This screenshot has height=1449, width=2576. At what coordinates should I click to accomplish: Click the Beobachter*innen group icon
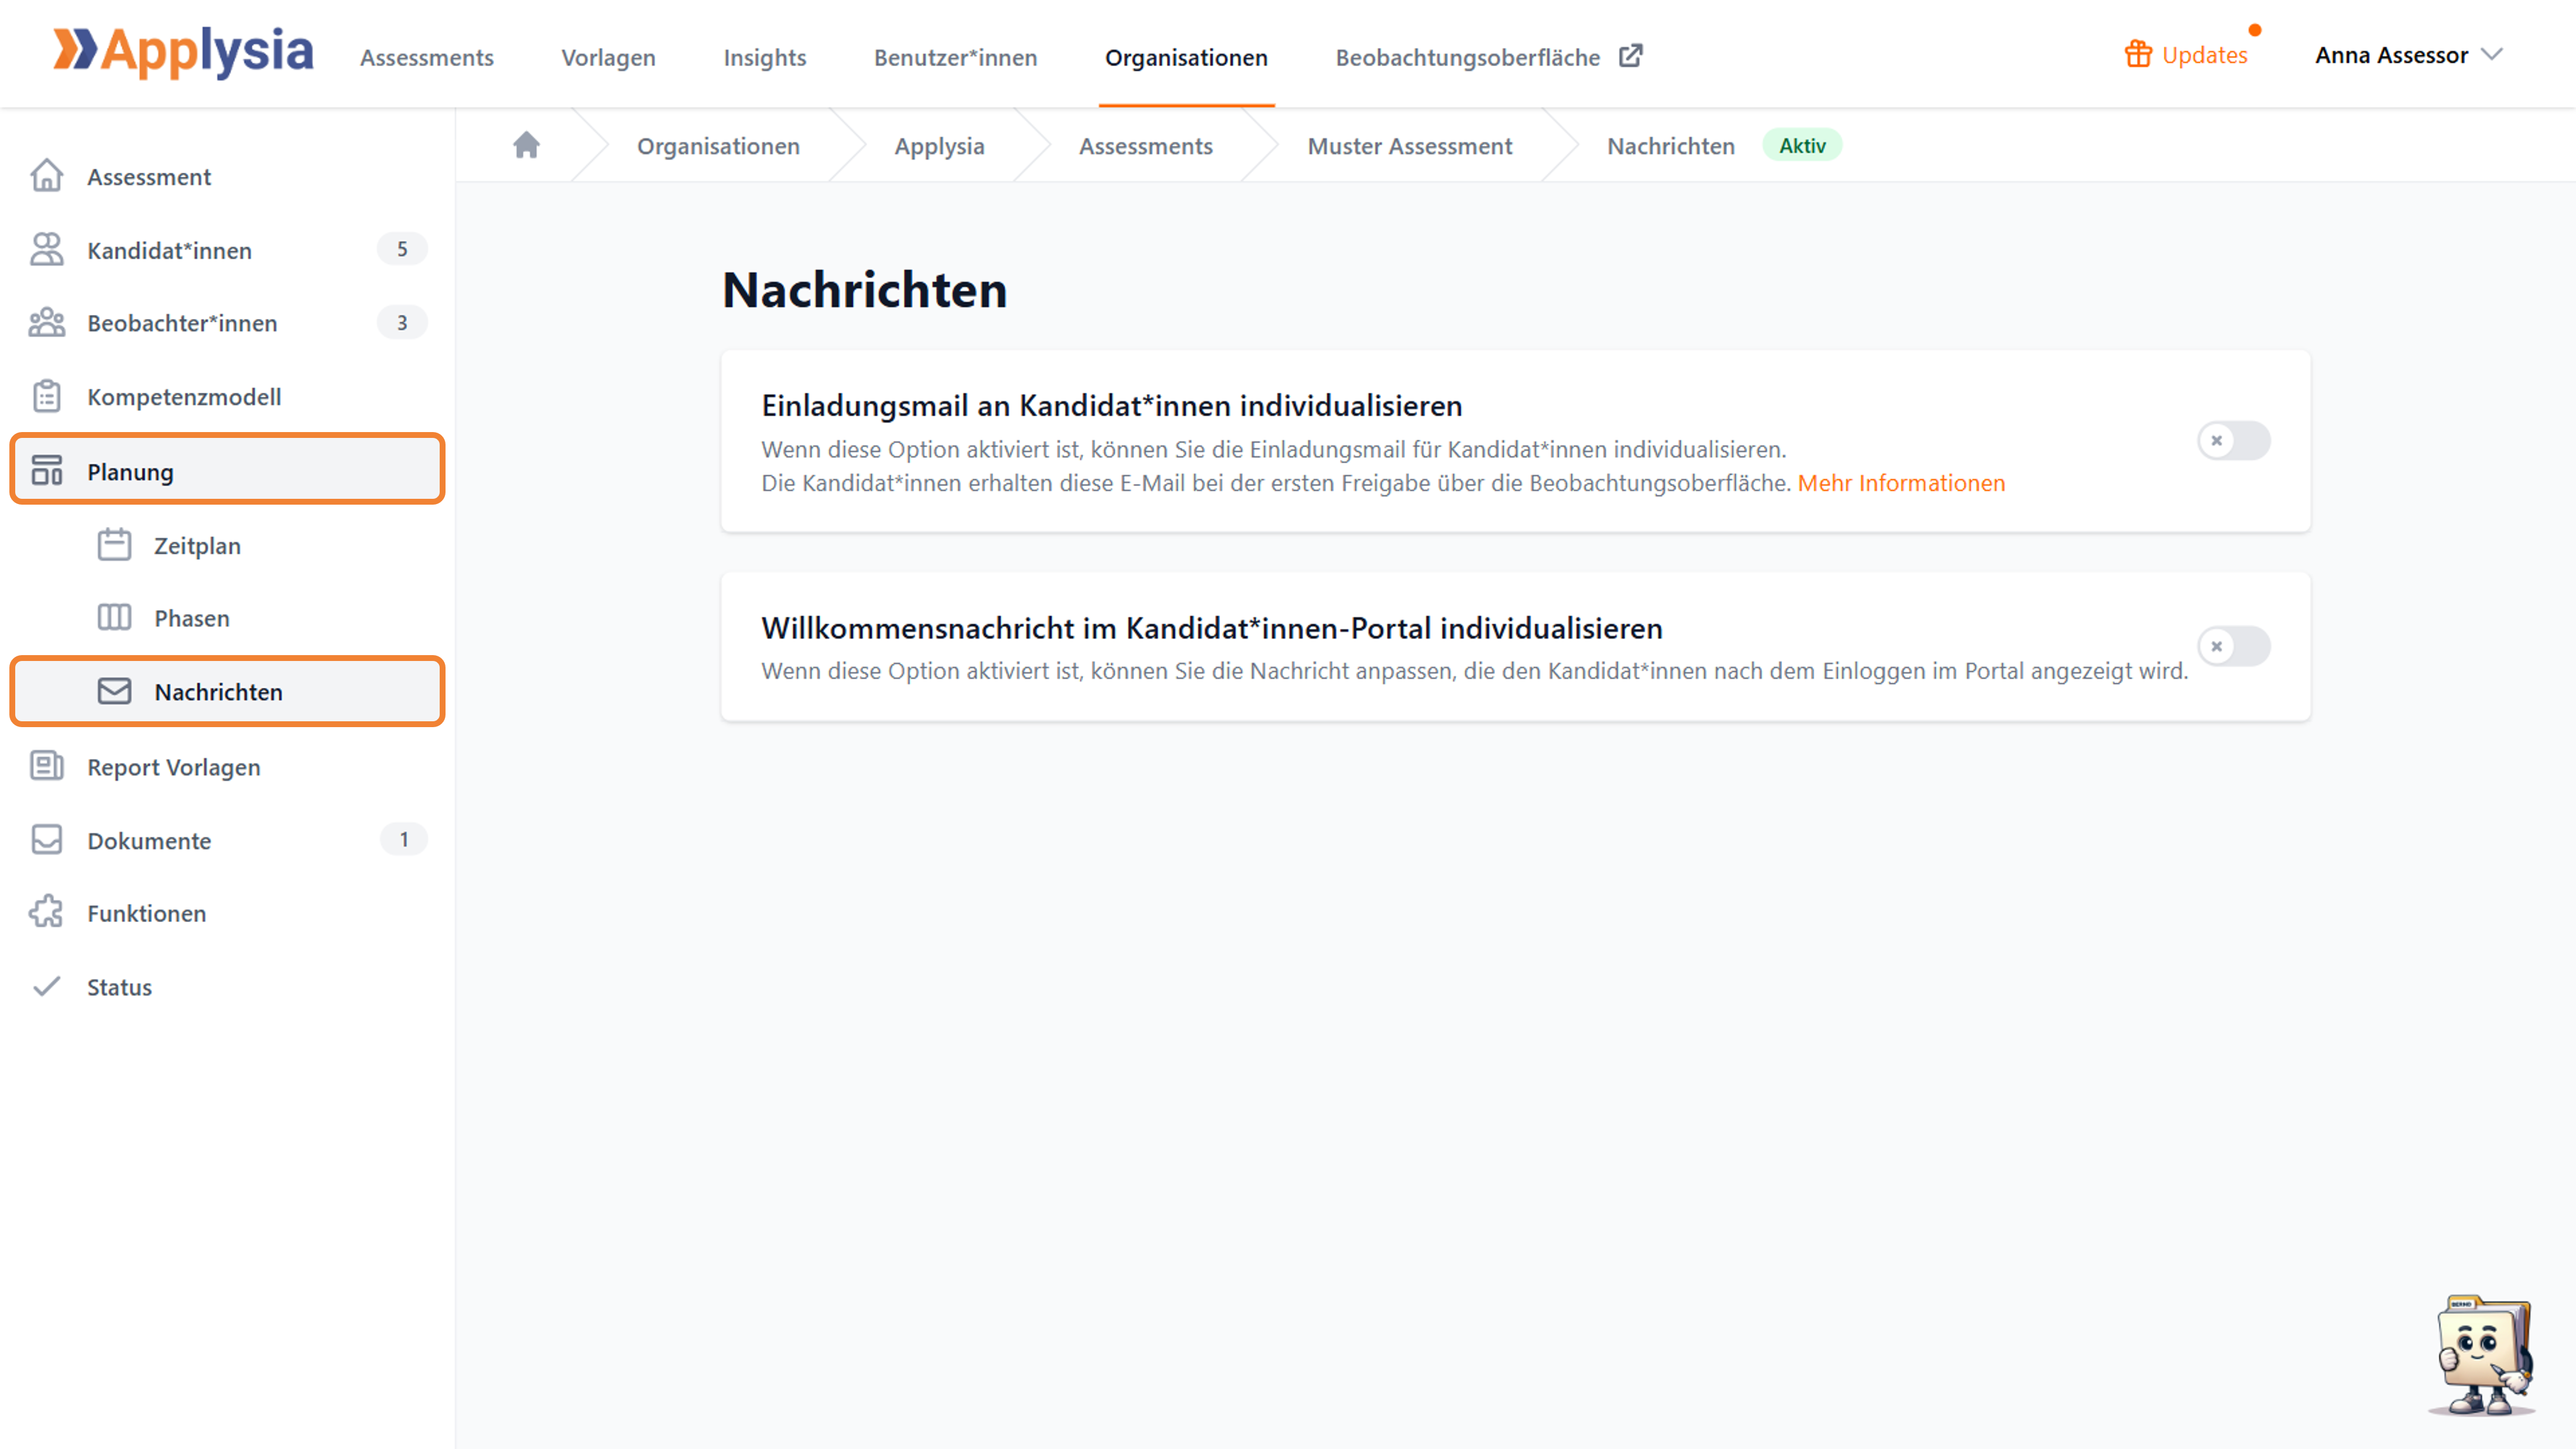tap(46, 323)
